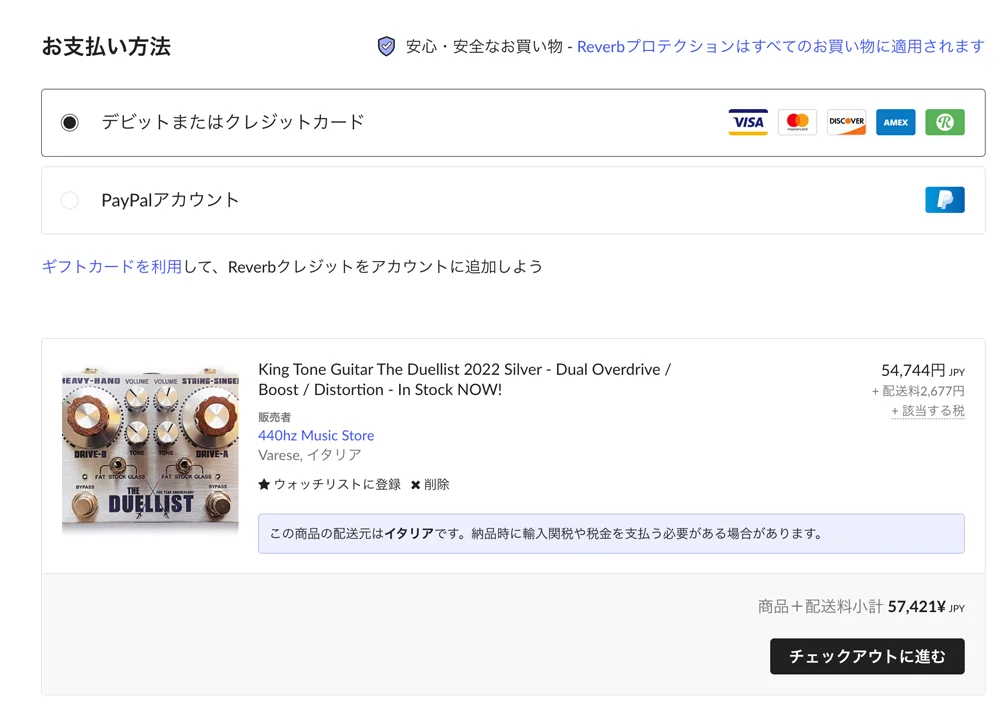Click the 配送料2,677円 shipping text
The height and width of the screenshot is (713, 1000).
(x=918, y=391)
